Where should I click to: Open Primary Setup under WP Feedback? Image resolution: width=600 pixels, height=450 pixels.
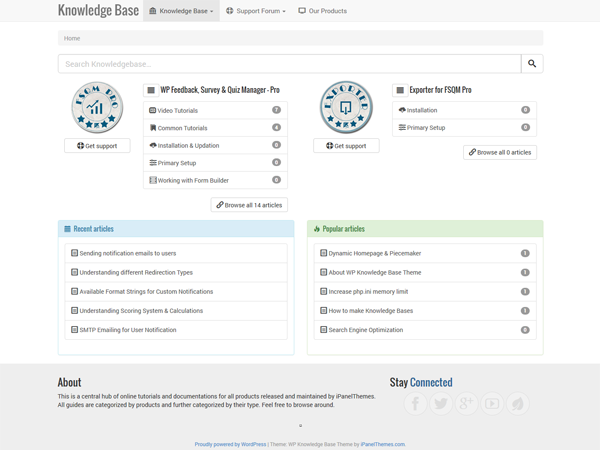click(x=215, y=163)
